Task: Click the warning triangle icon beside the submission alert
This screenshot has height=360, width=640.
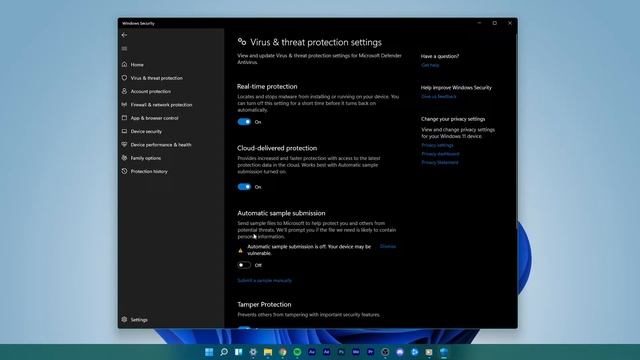Action: [x=240, y=250]
